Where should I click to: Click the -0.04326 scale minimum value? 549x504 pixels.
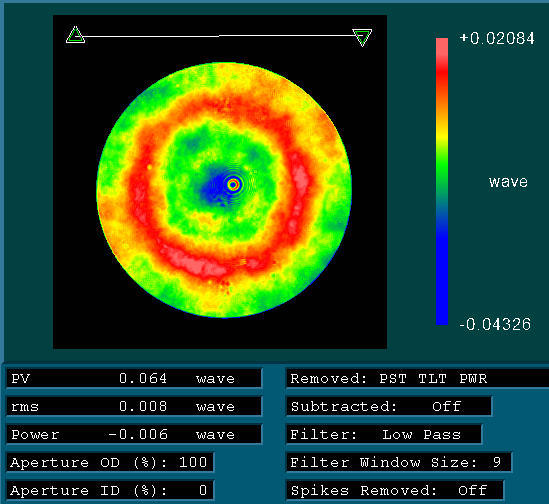coord(495,324)
